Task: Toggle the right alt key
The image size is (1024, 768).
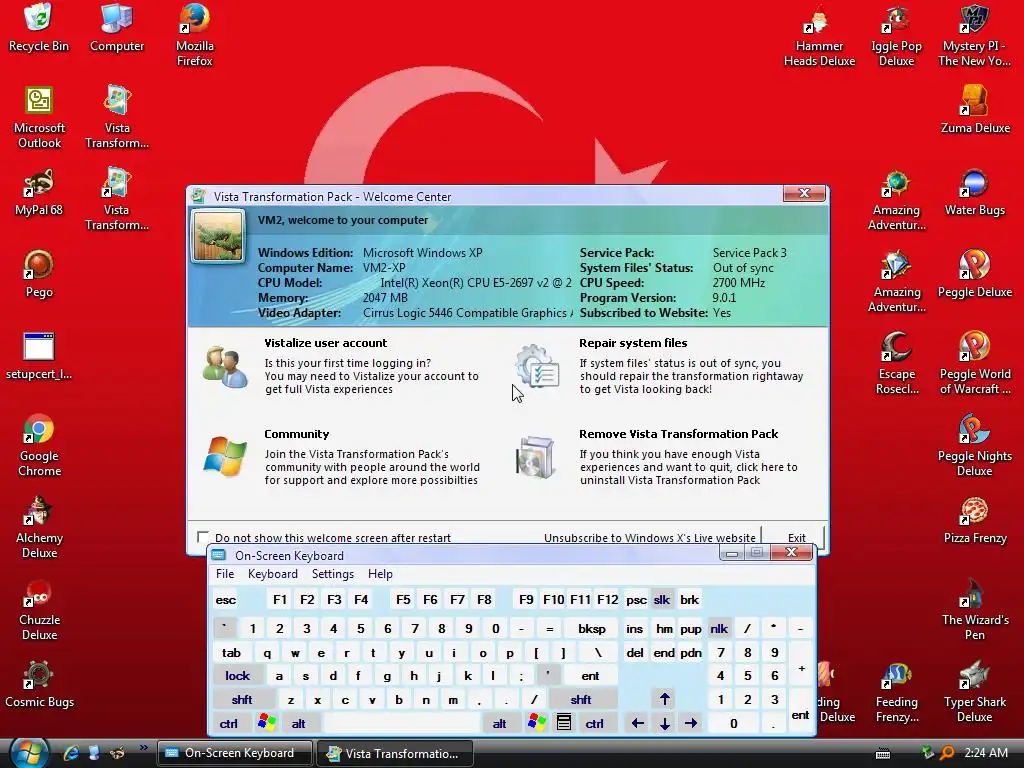Action: tap(500, 723)
